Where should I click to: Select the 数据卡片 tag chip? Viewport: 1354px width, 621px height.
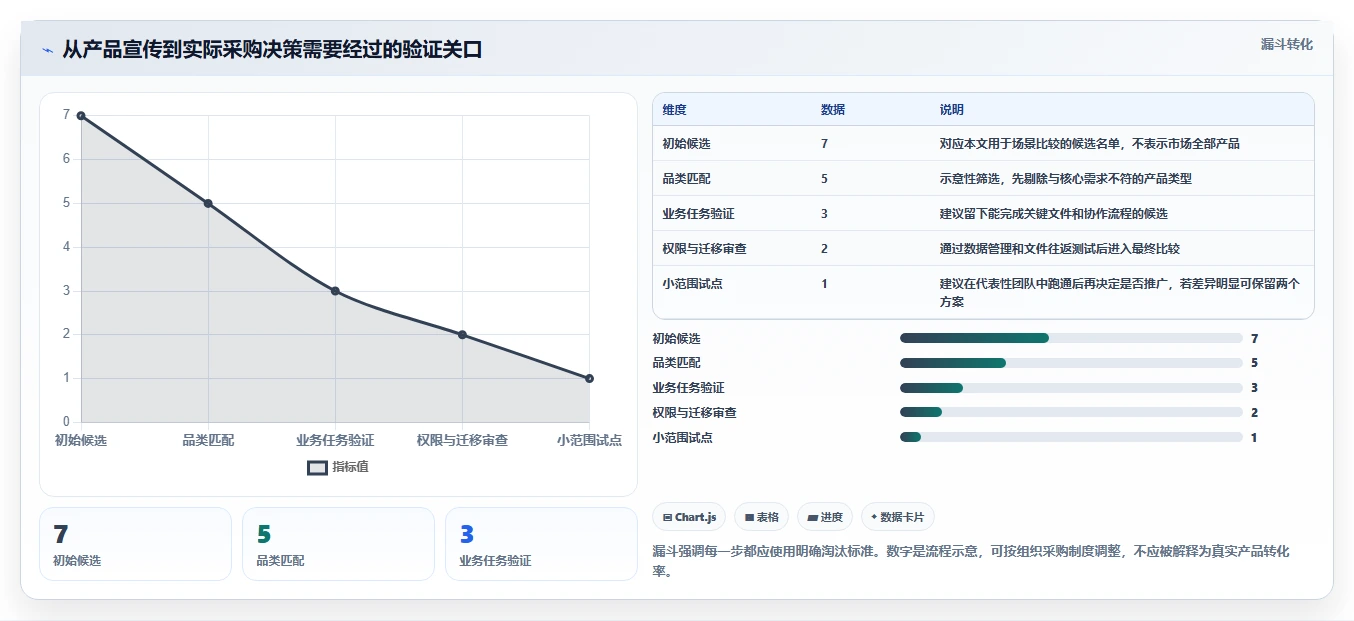click(x=897, y=517)
